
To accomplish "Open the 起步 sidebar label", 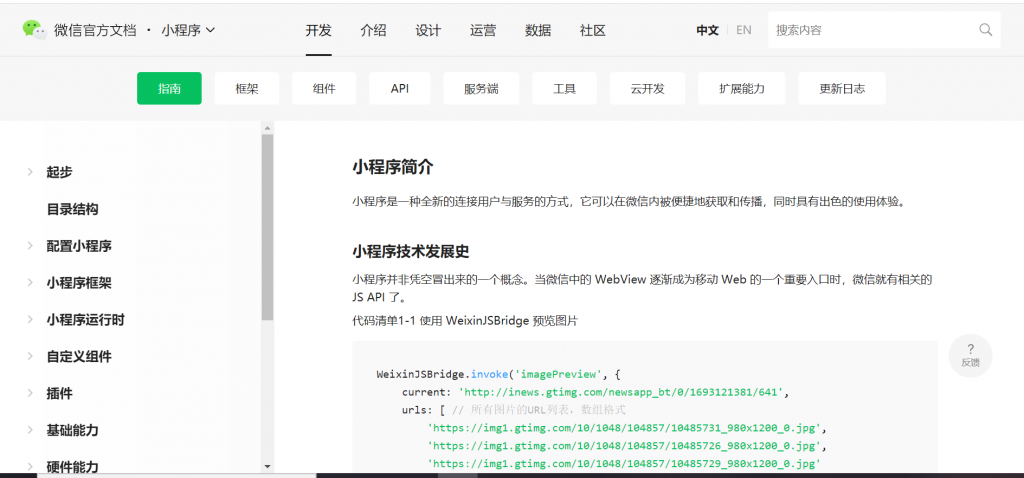I will tap(59, 172).
